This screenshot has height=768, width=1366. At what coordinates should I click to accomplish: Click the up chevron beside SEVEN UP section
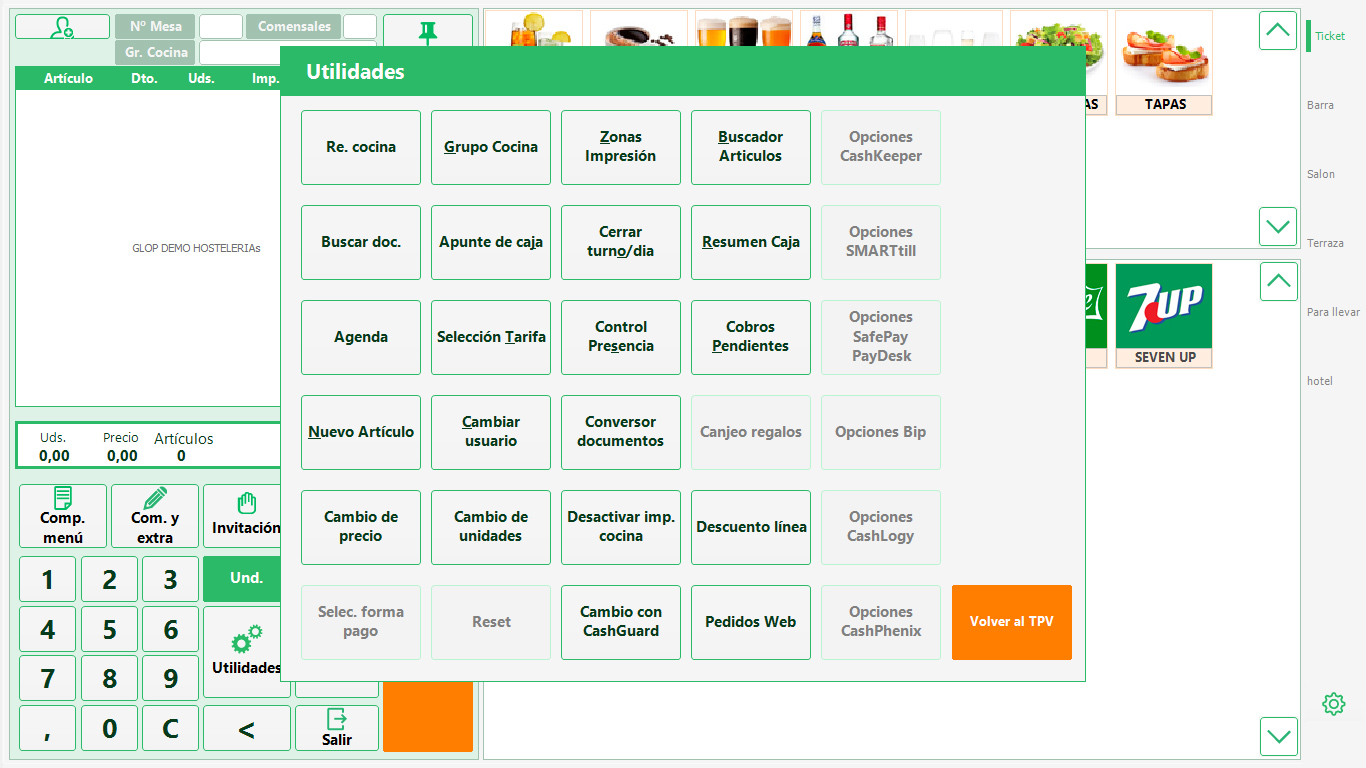tap(1278, 281)
